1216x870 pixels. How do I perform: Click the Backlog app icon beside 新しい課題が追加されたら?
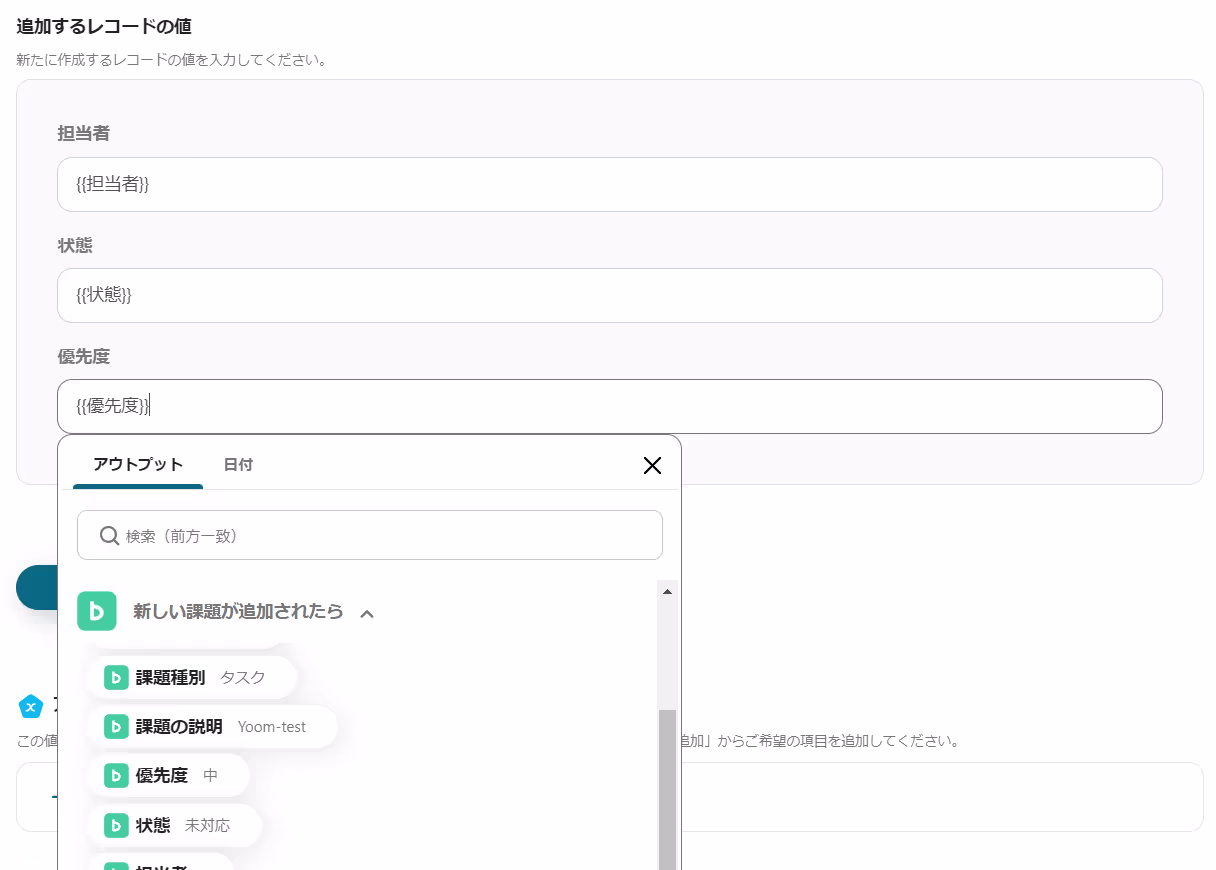point(97,611)
